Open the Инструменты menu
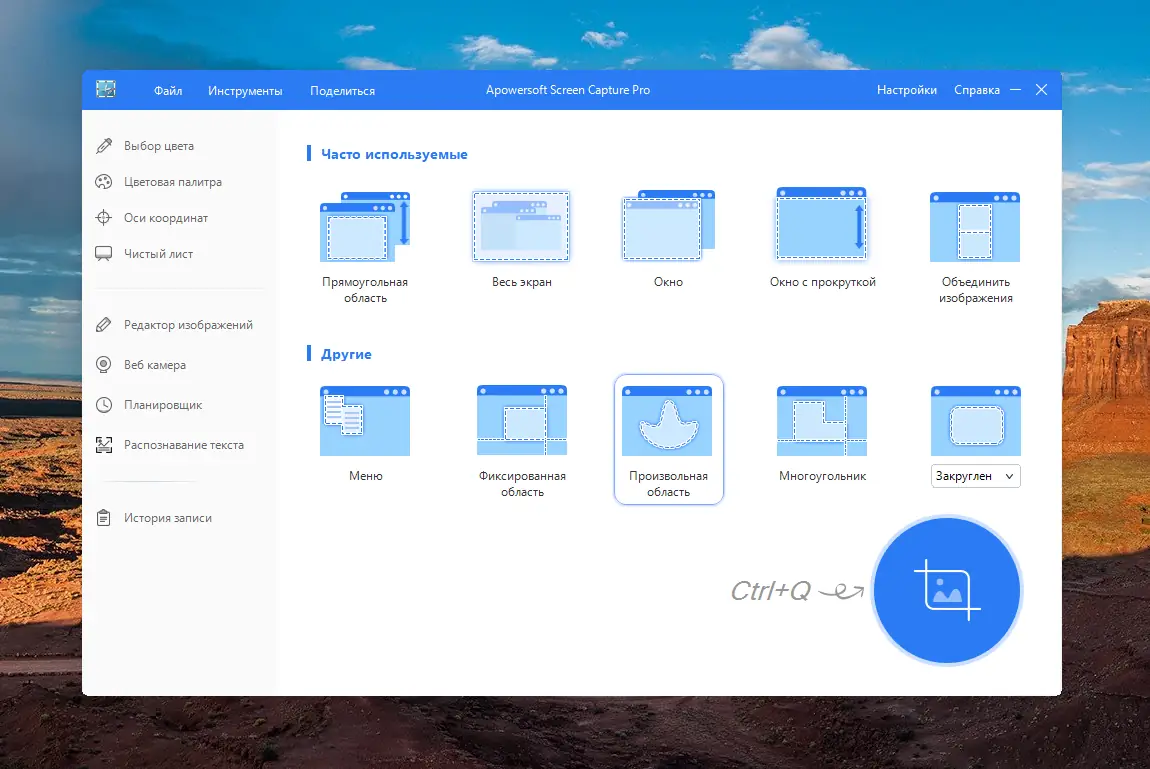 click(x=247, y=90)
